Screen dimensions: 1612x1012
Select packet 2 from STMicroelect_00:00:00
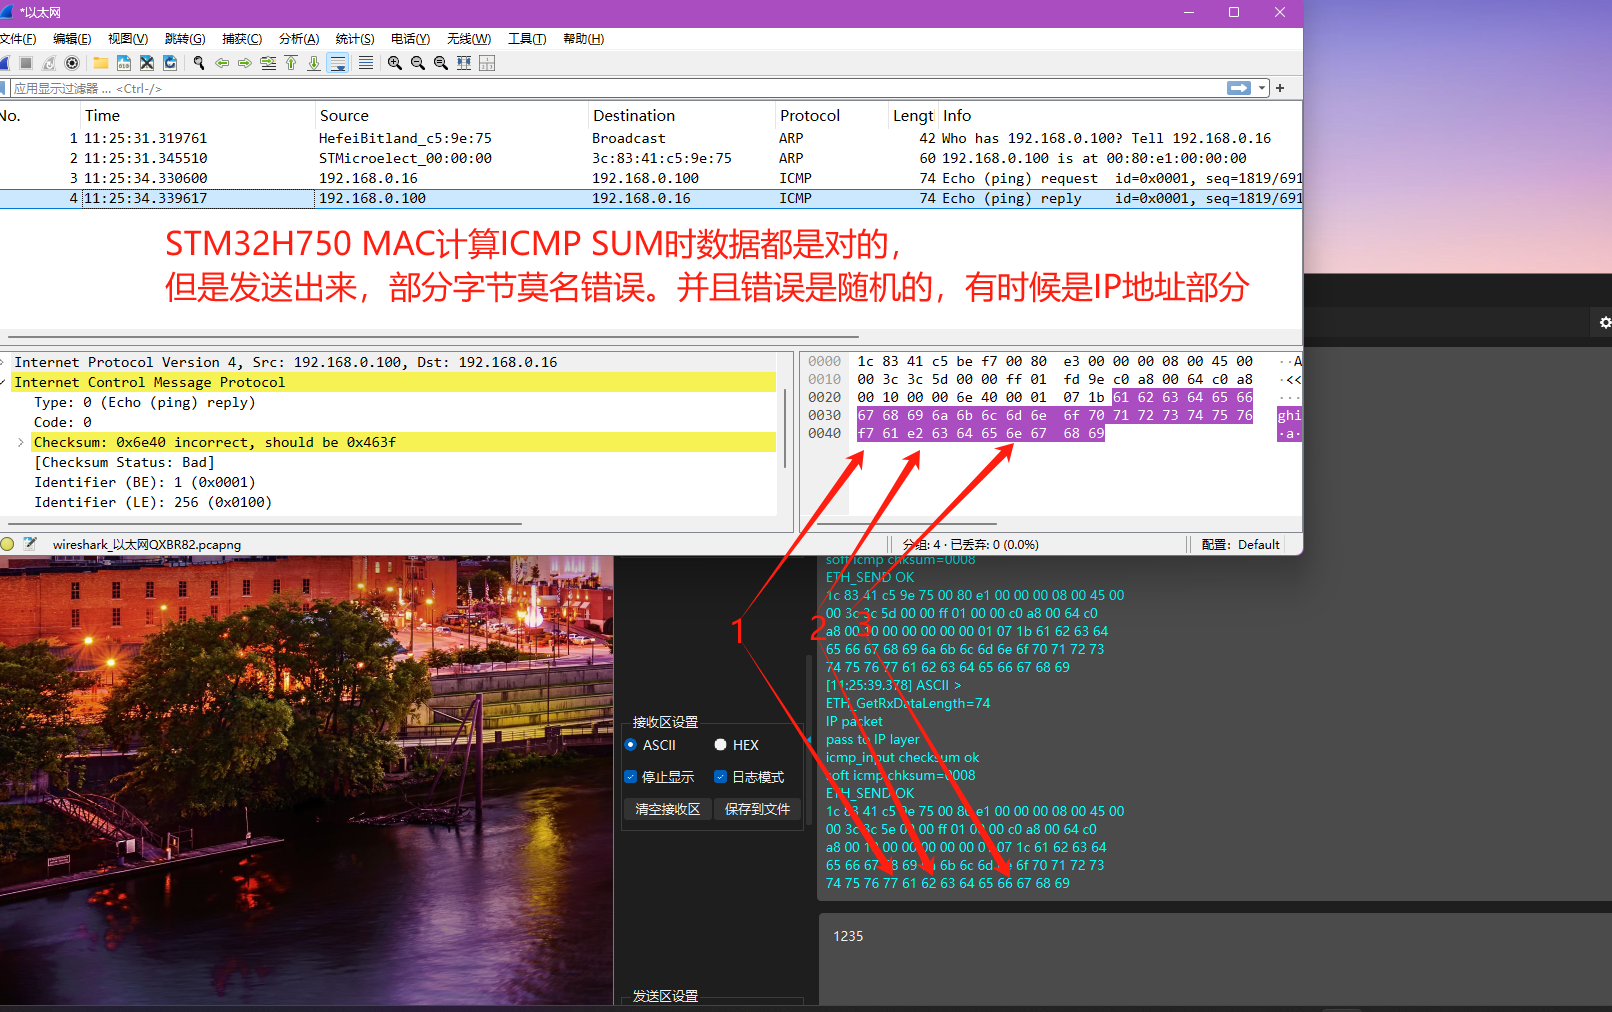pyautogui.click(x=651, y=158)
